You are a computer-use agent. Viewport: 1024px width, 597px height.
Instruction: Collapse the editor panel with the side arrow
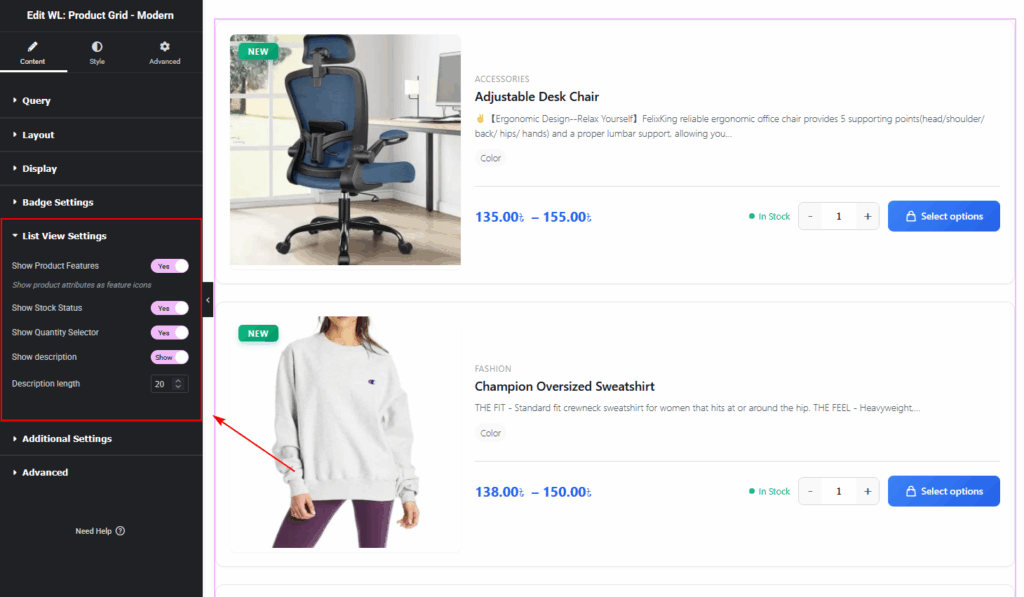pos(208,300)
